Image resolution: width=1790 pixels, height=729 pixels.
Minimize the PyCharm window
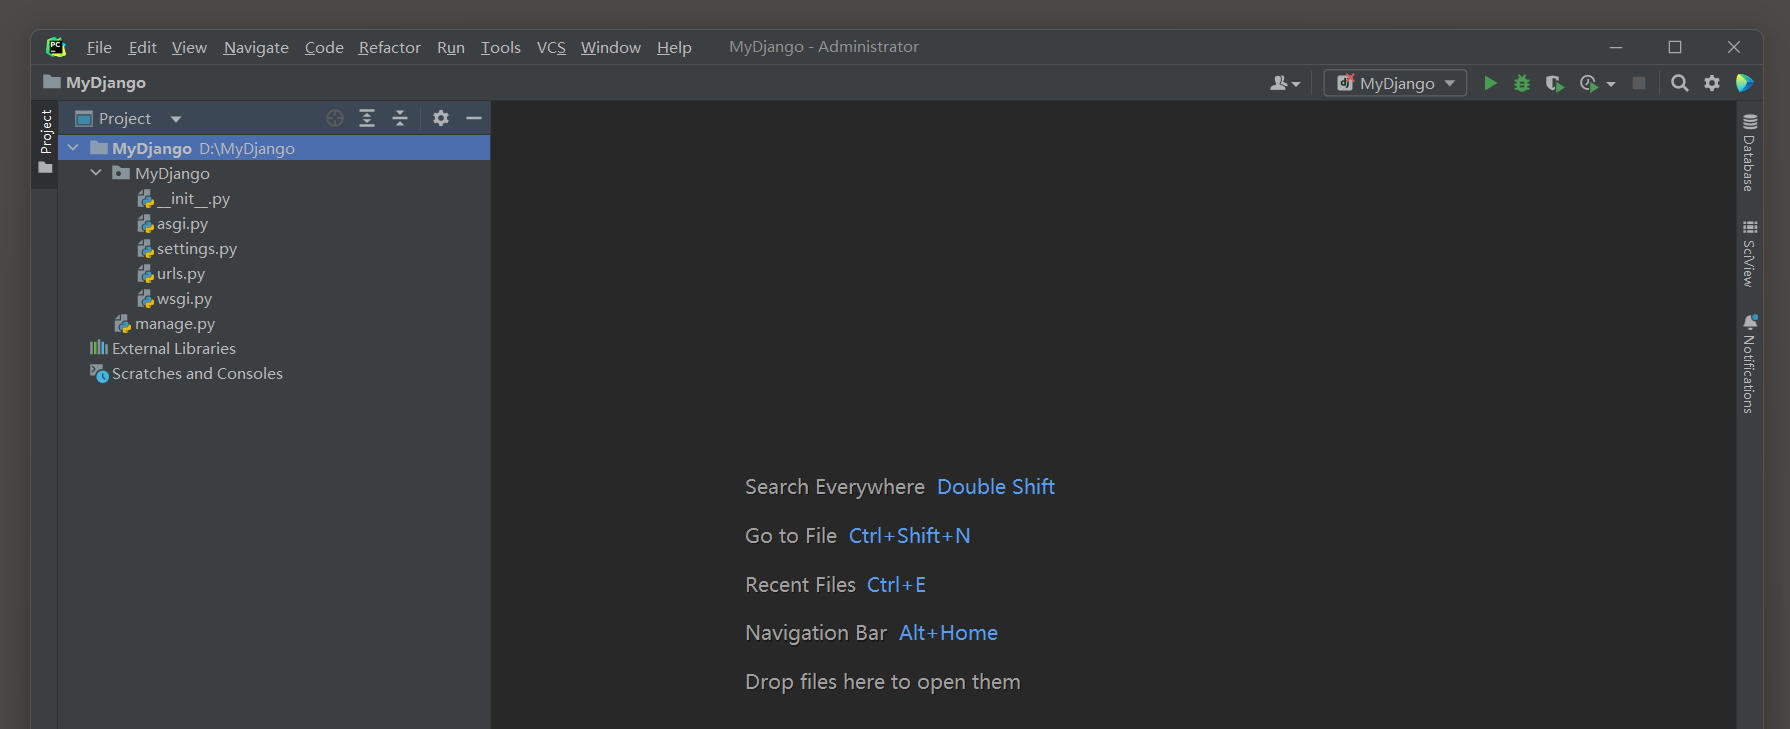coord(1616,47)
